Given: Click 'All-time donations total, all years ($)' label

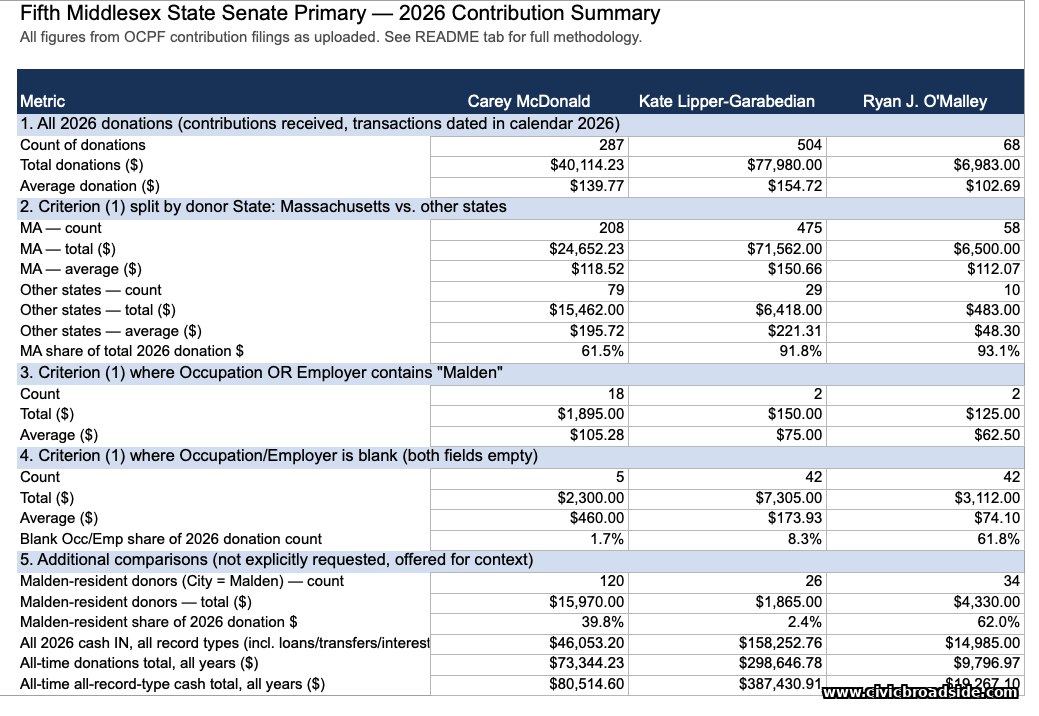Looking at the screenshot, I should [x=139, y=663].
